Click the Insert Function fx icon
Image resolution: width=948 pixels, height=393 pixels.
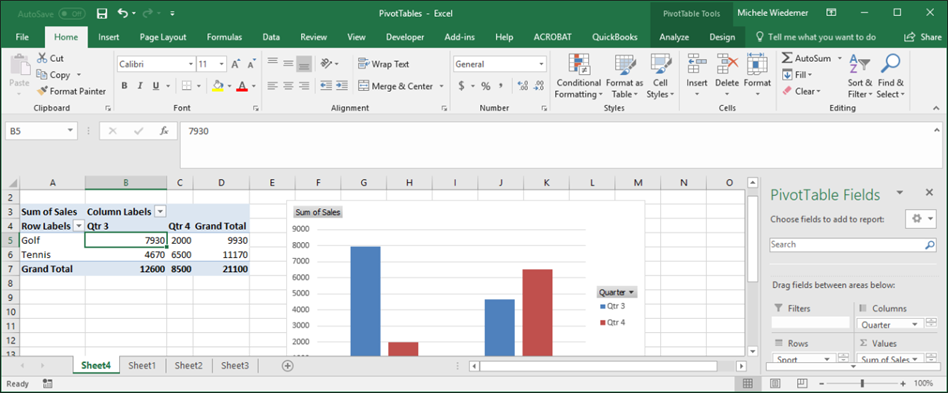tap(164, 131)
